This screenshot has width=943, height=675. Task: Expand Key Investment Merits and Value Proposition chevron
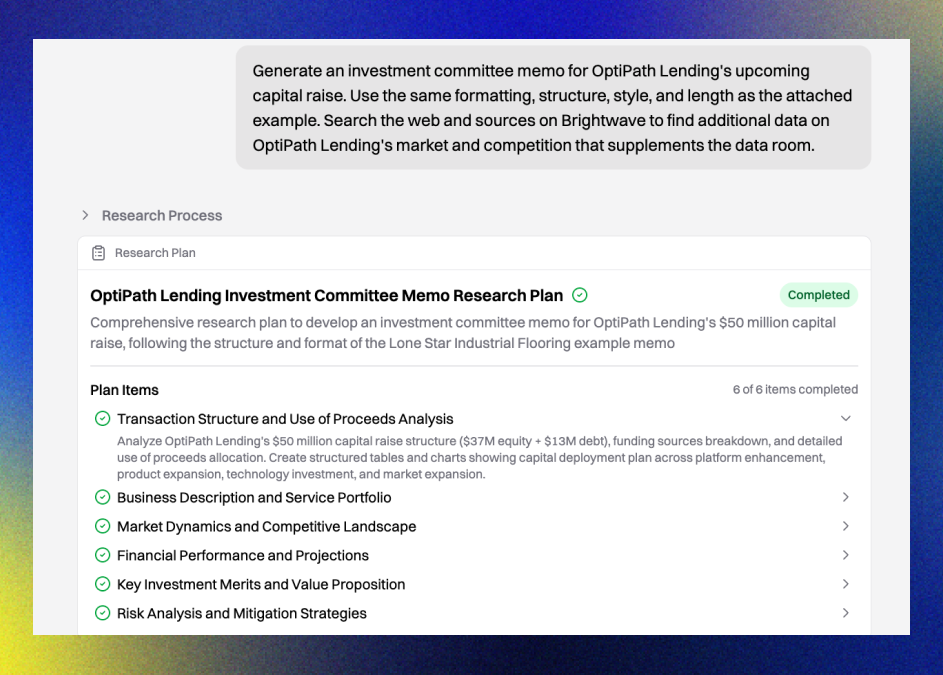click(846, 584)
